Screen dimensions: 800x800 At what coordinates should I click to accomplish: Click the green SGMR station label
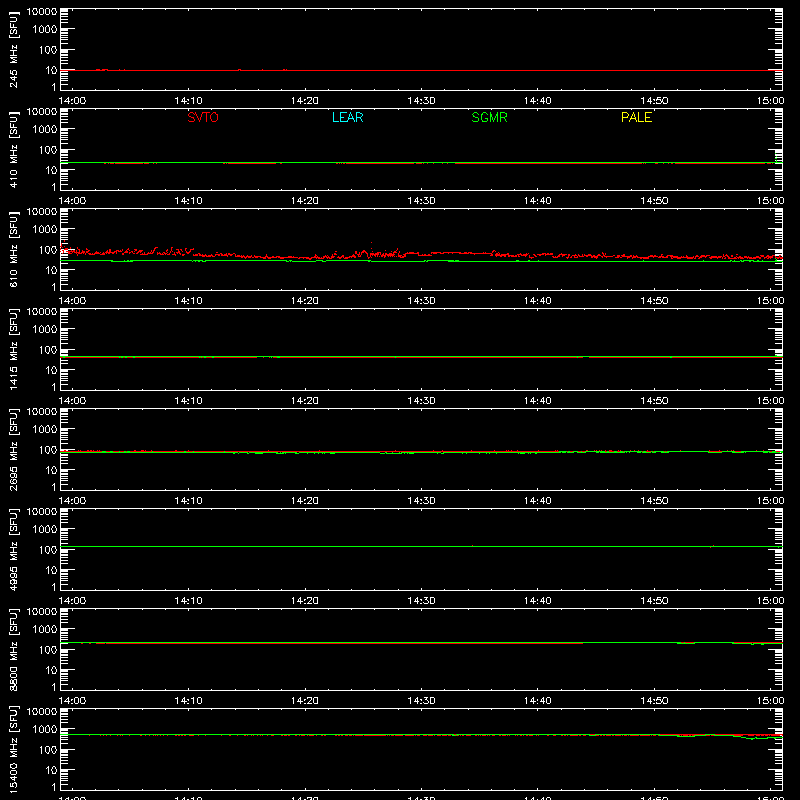point(489,117)
